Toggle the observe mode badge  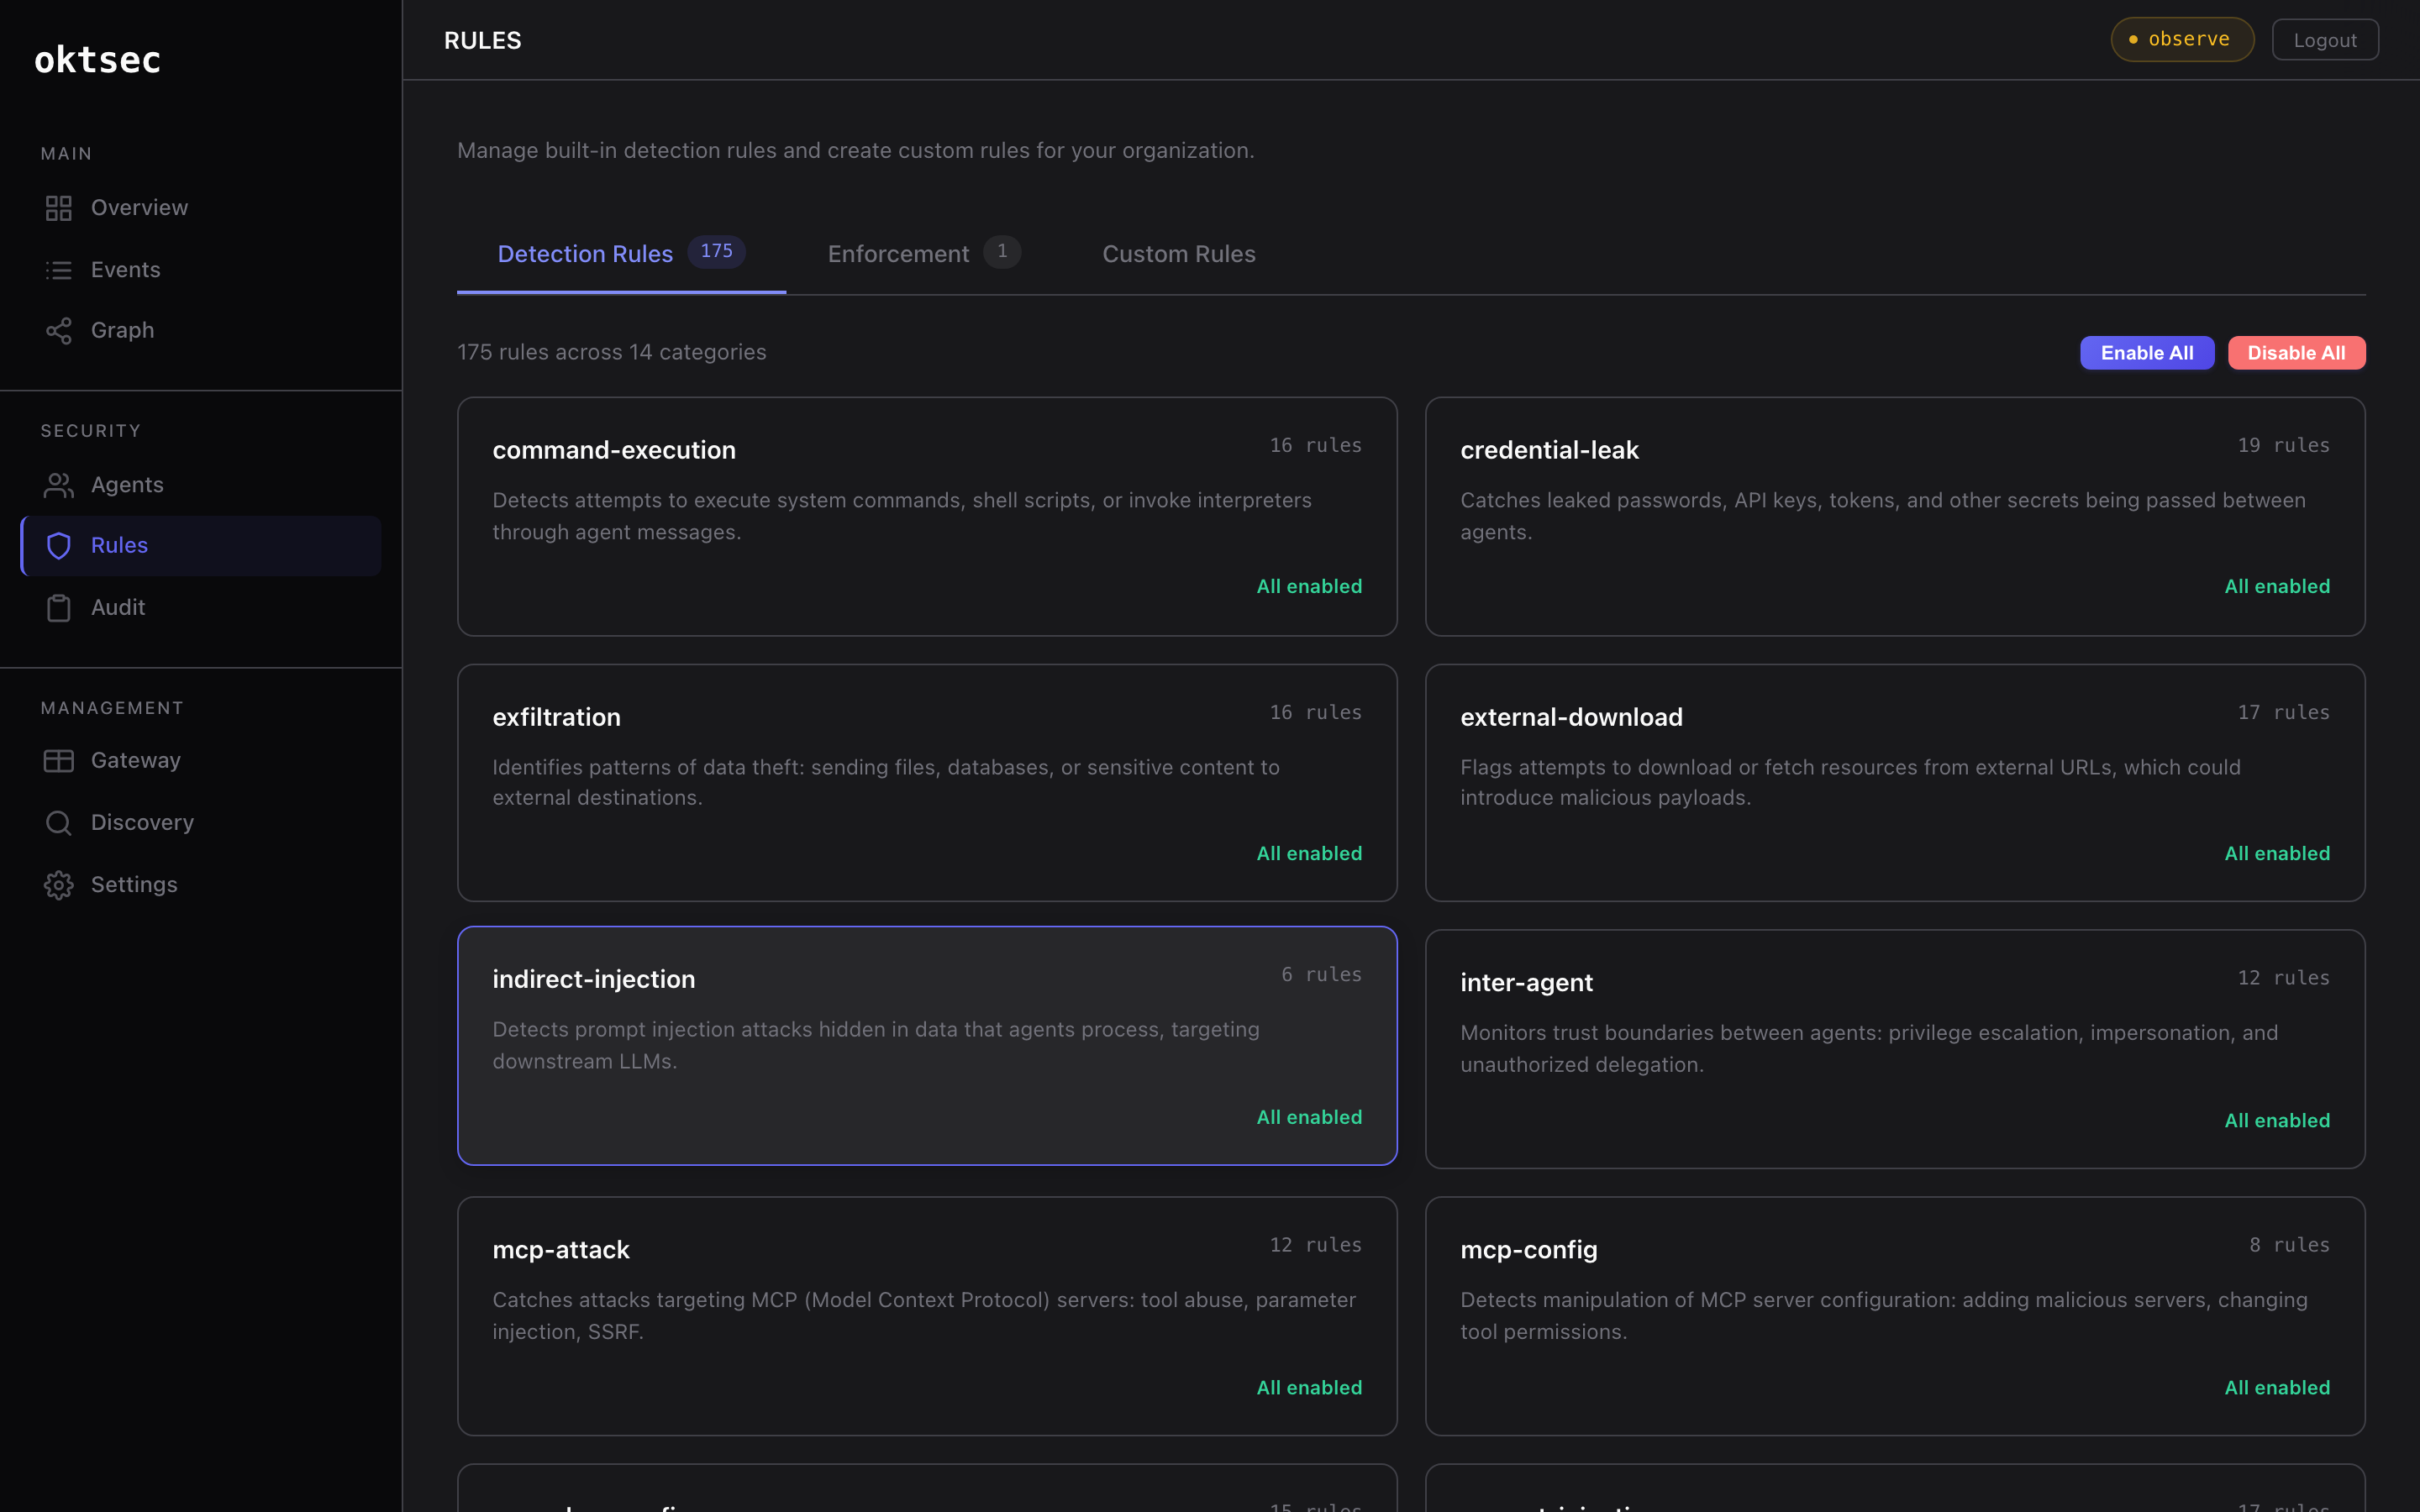coord(2181,39)
